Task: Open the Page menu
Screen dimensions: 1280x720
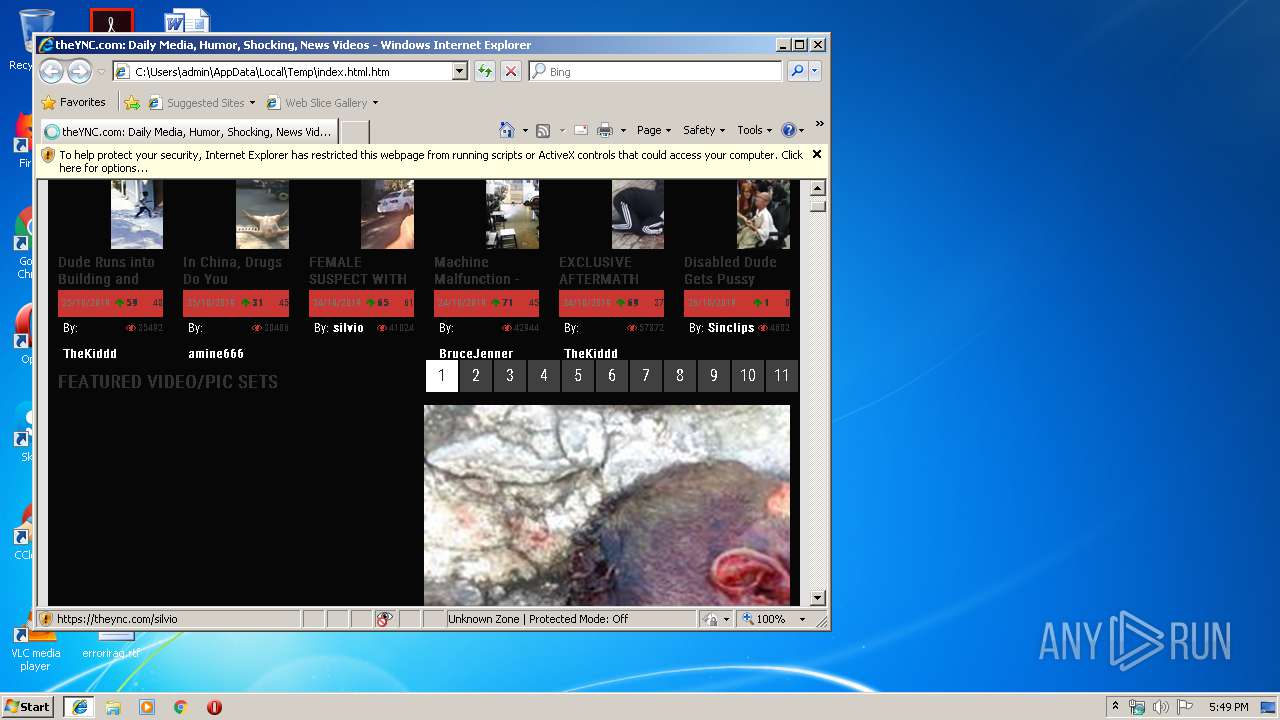Action: coord(653,130)
